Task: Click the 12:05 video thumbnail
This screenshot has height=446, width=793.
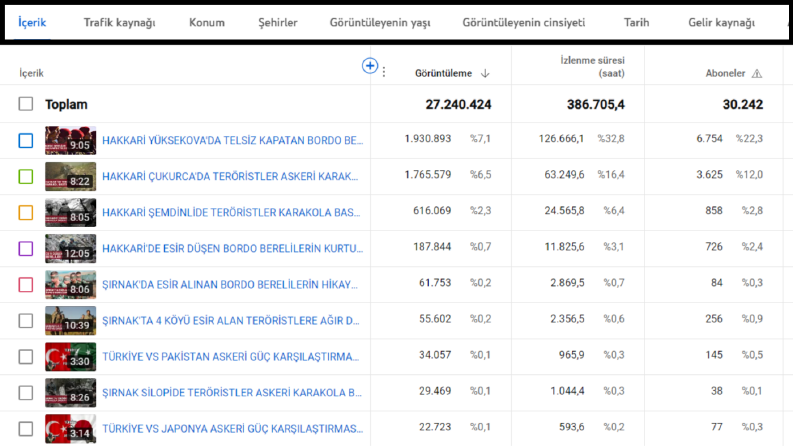Action: (x=70, y=249)
